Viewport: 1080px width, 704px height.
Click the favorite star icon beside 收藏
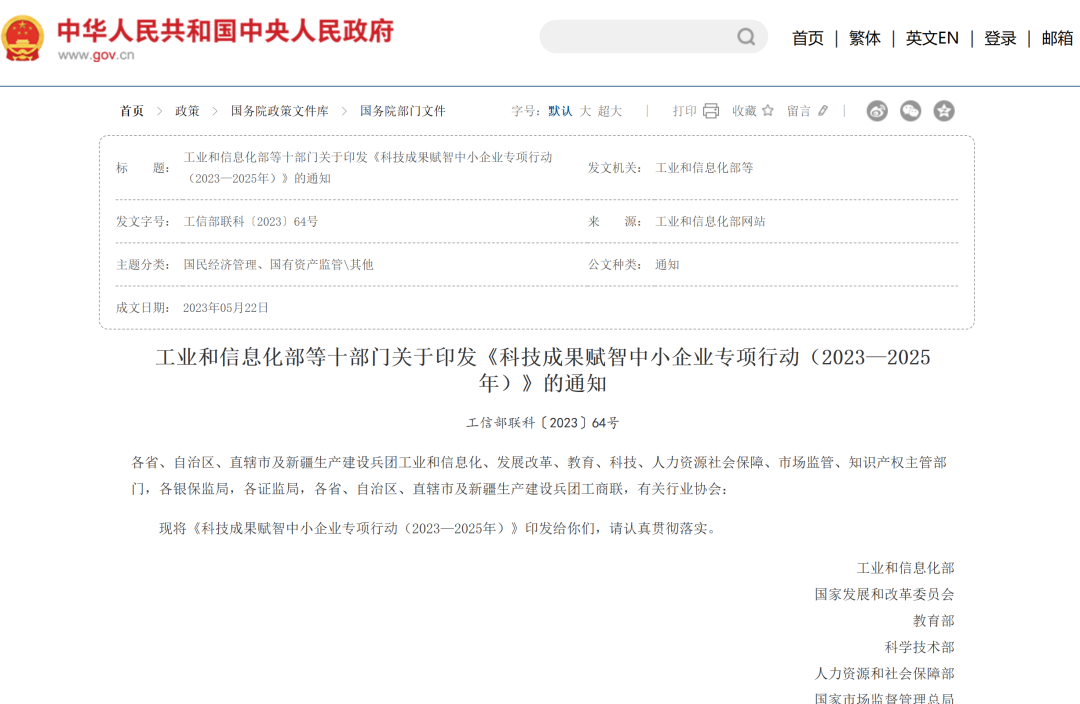(768, 110)
